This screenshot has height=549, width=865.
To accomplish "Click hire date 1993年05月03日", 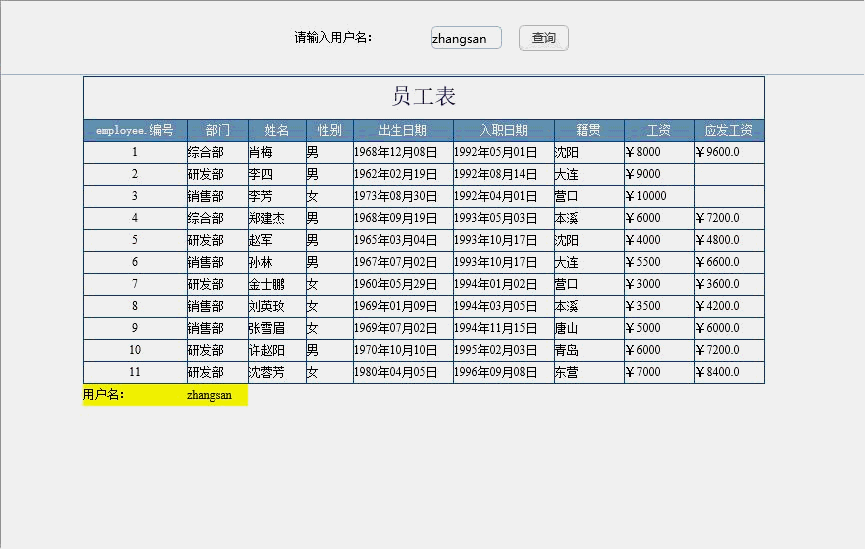I will 503,218.
